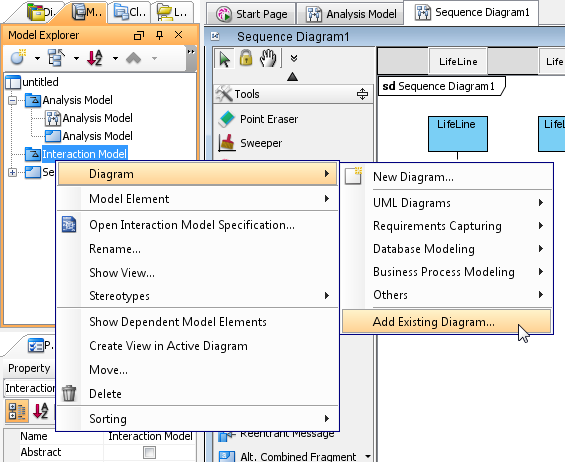This screenshot has width=565, height=462.
Task: Click the Tools palette move handle icon
Action: point(362,94)
